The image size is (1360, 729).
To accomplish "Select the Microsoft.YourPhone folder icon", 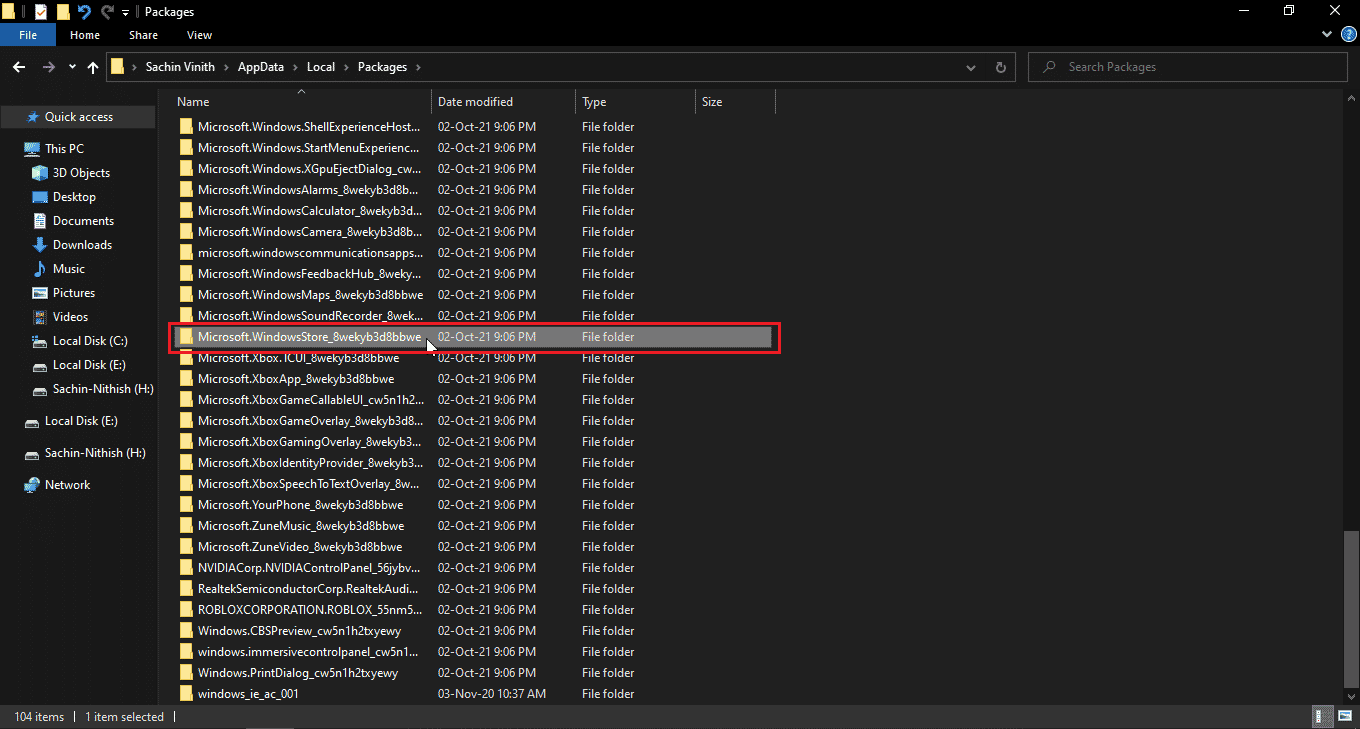I will coord(185,505).
